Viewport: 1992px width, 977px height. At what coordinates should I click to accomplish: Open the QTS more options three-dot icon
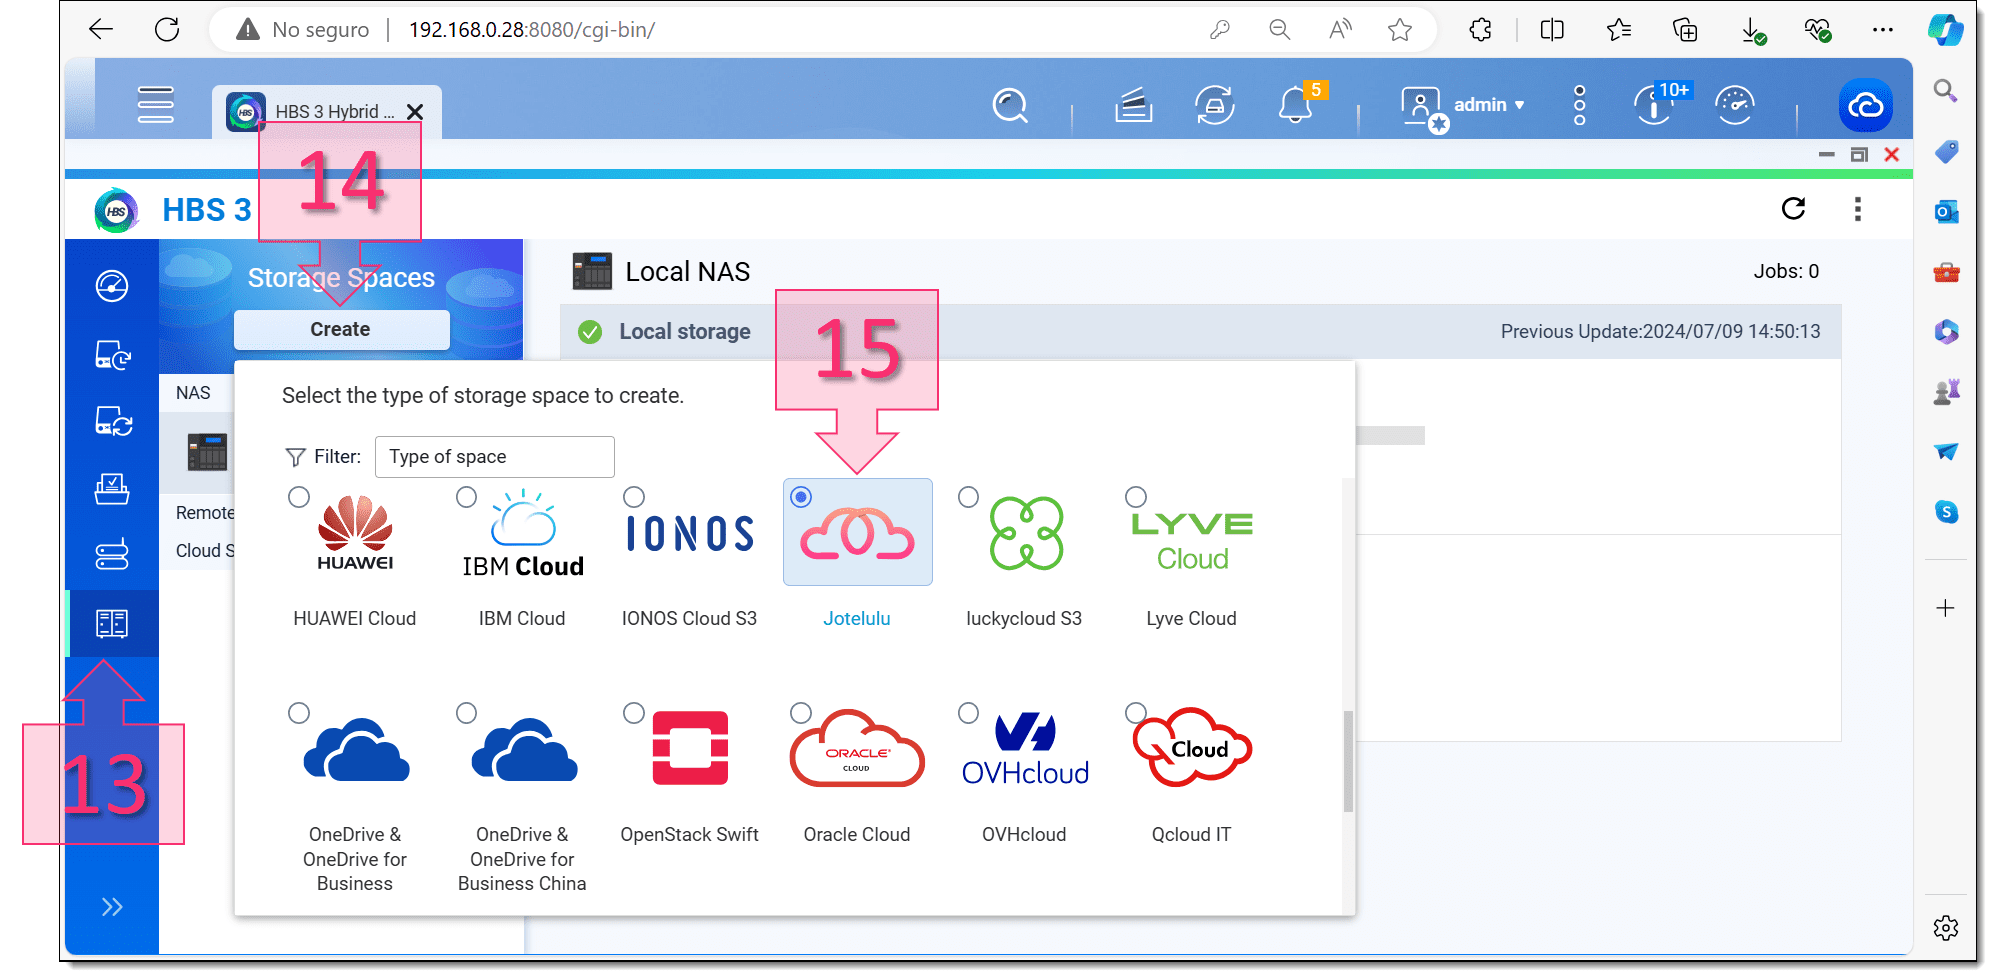click(1580, 105)
